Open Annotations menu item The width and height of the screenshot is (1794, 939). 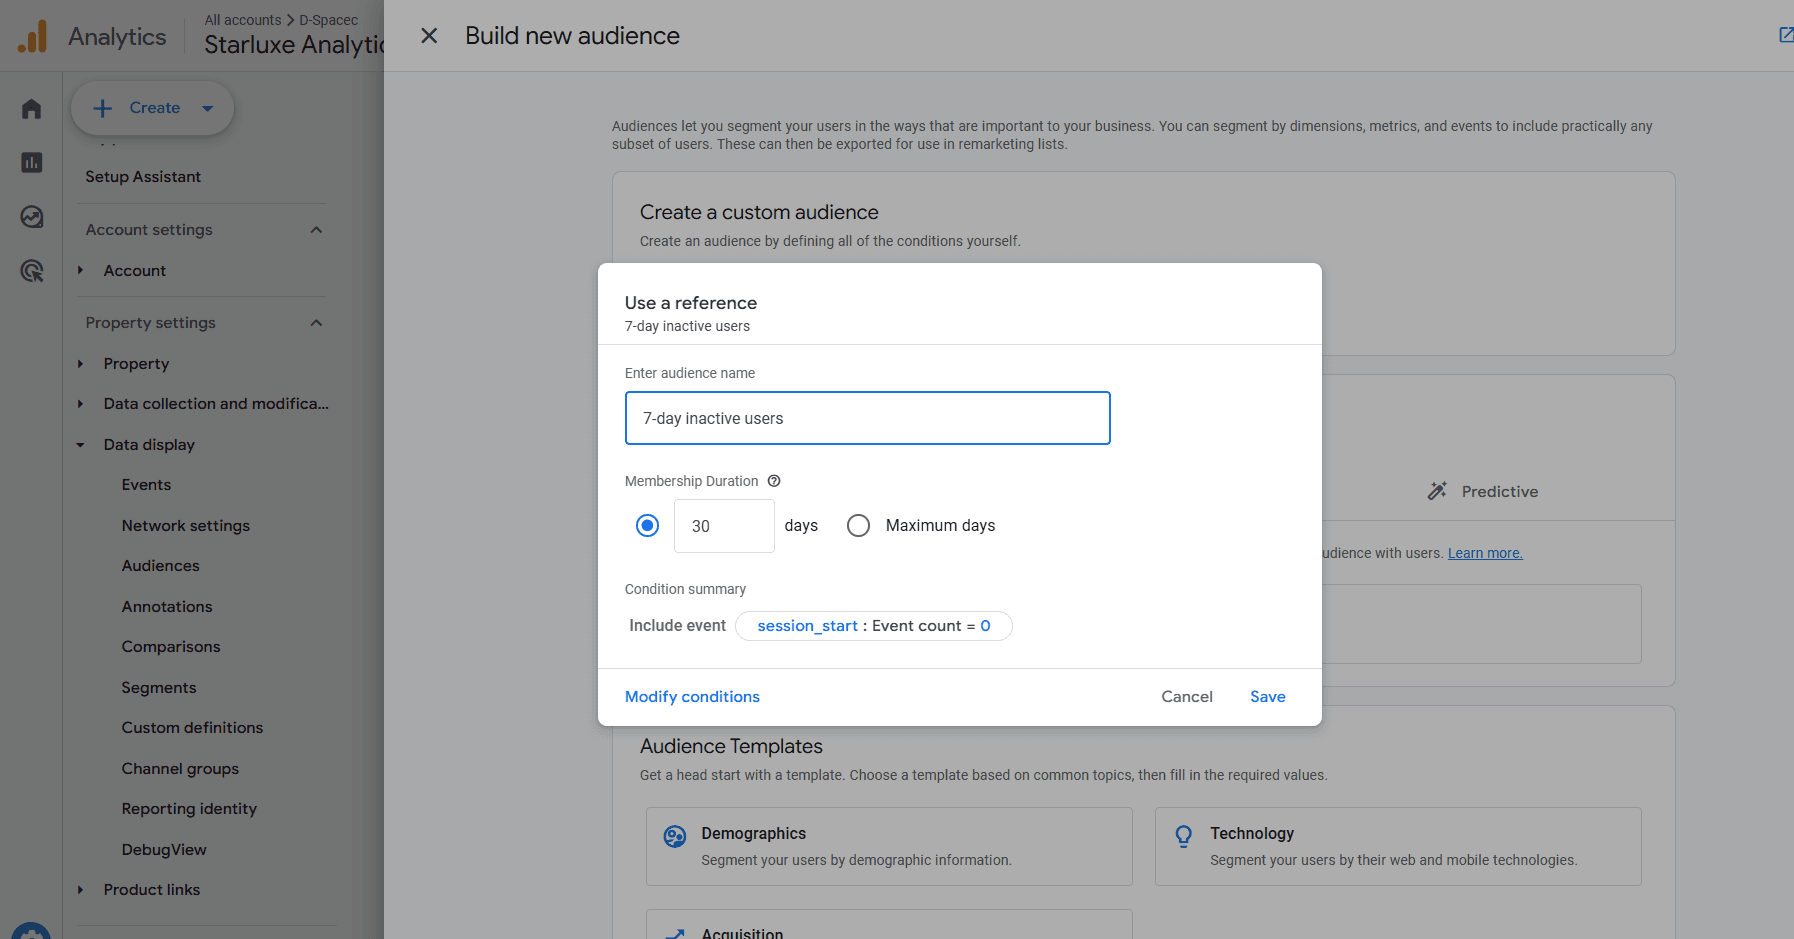pyautogui.click(x=167, y=607)
